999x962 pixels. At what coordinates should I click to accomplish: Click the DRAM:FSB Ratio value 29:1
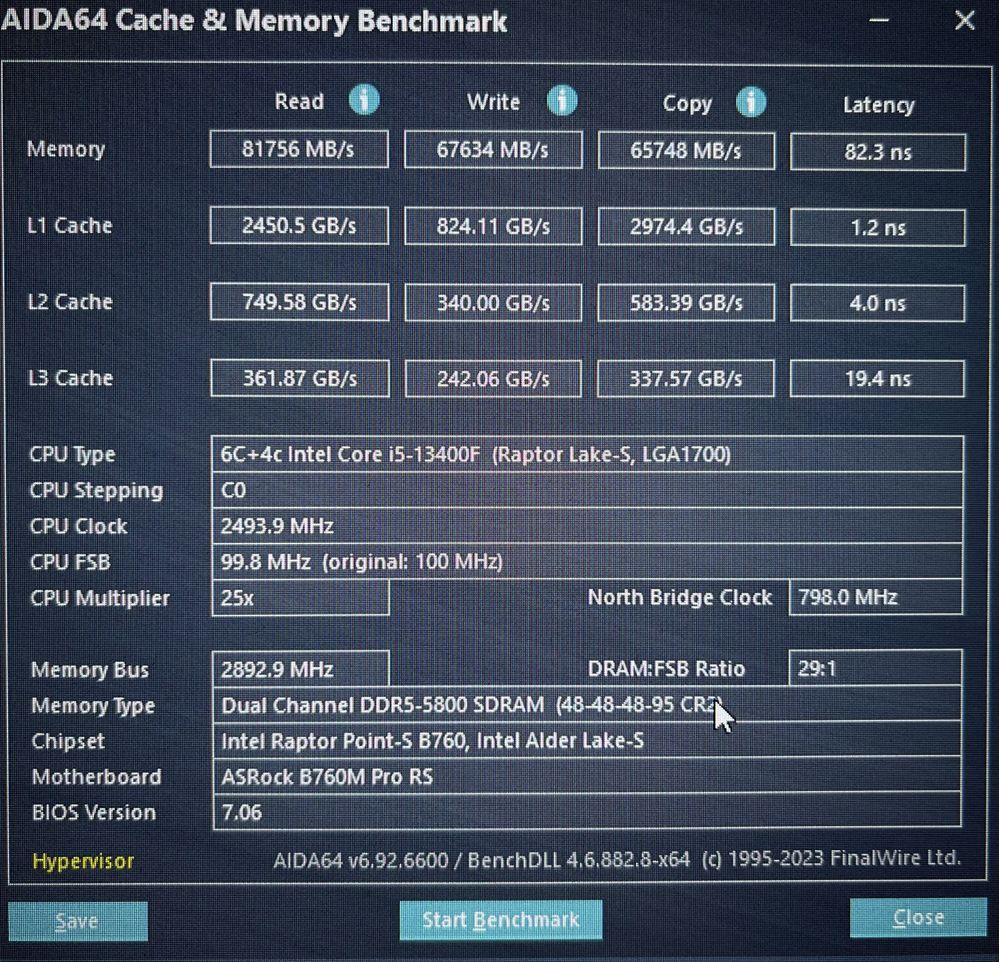click(x=875, y=668)
